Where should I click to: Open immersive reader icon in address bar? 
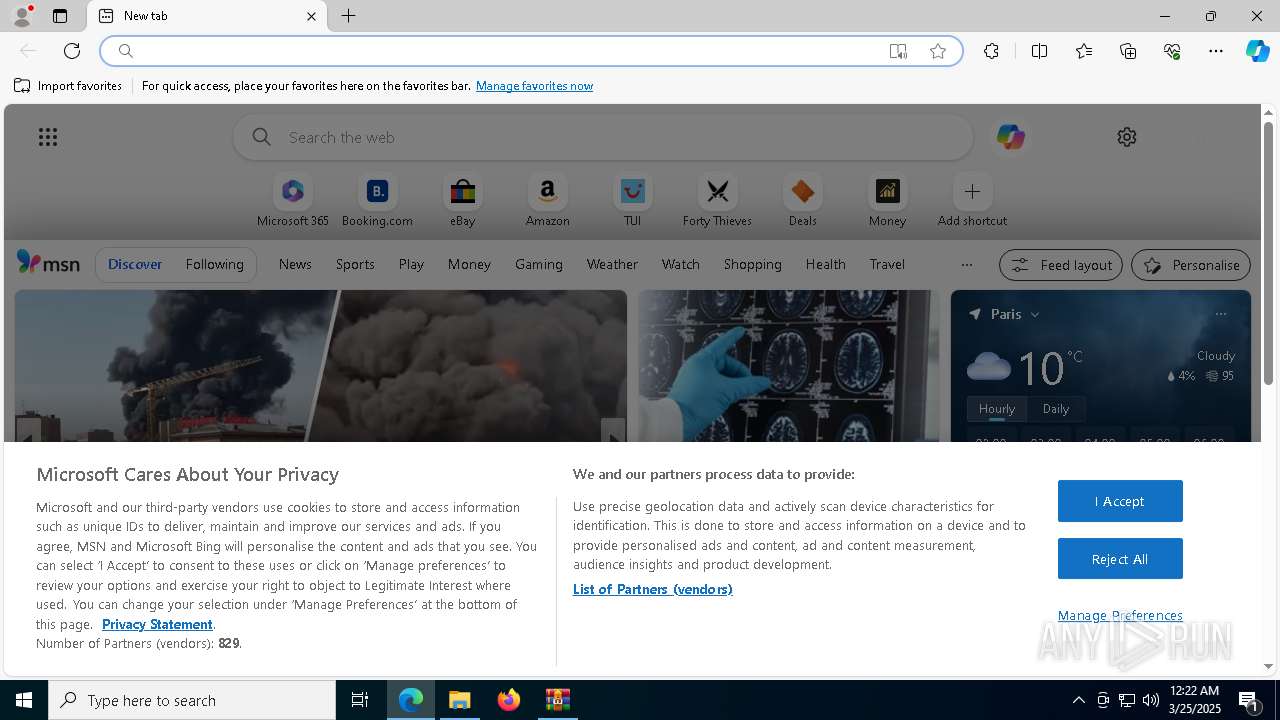tap(898, 51)
